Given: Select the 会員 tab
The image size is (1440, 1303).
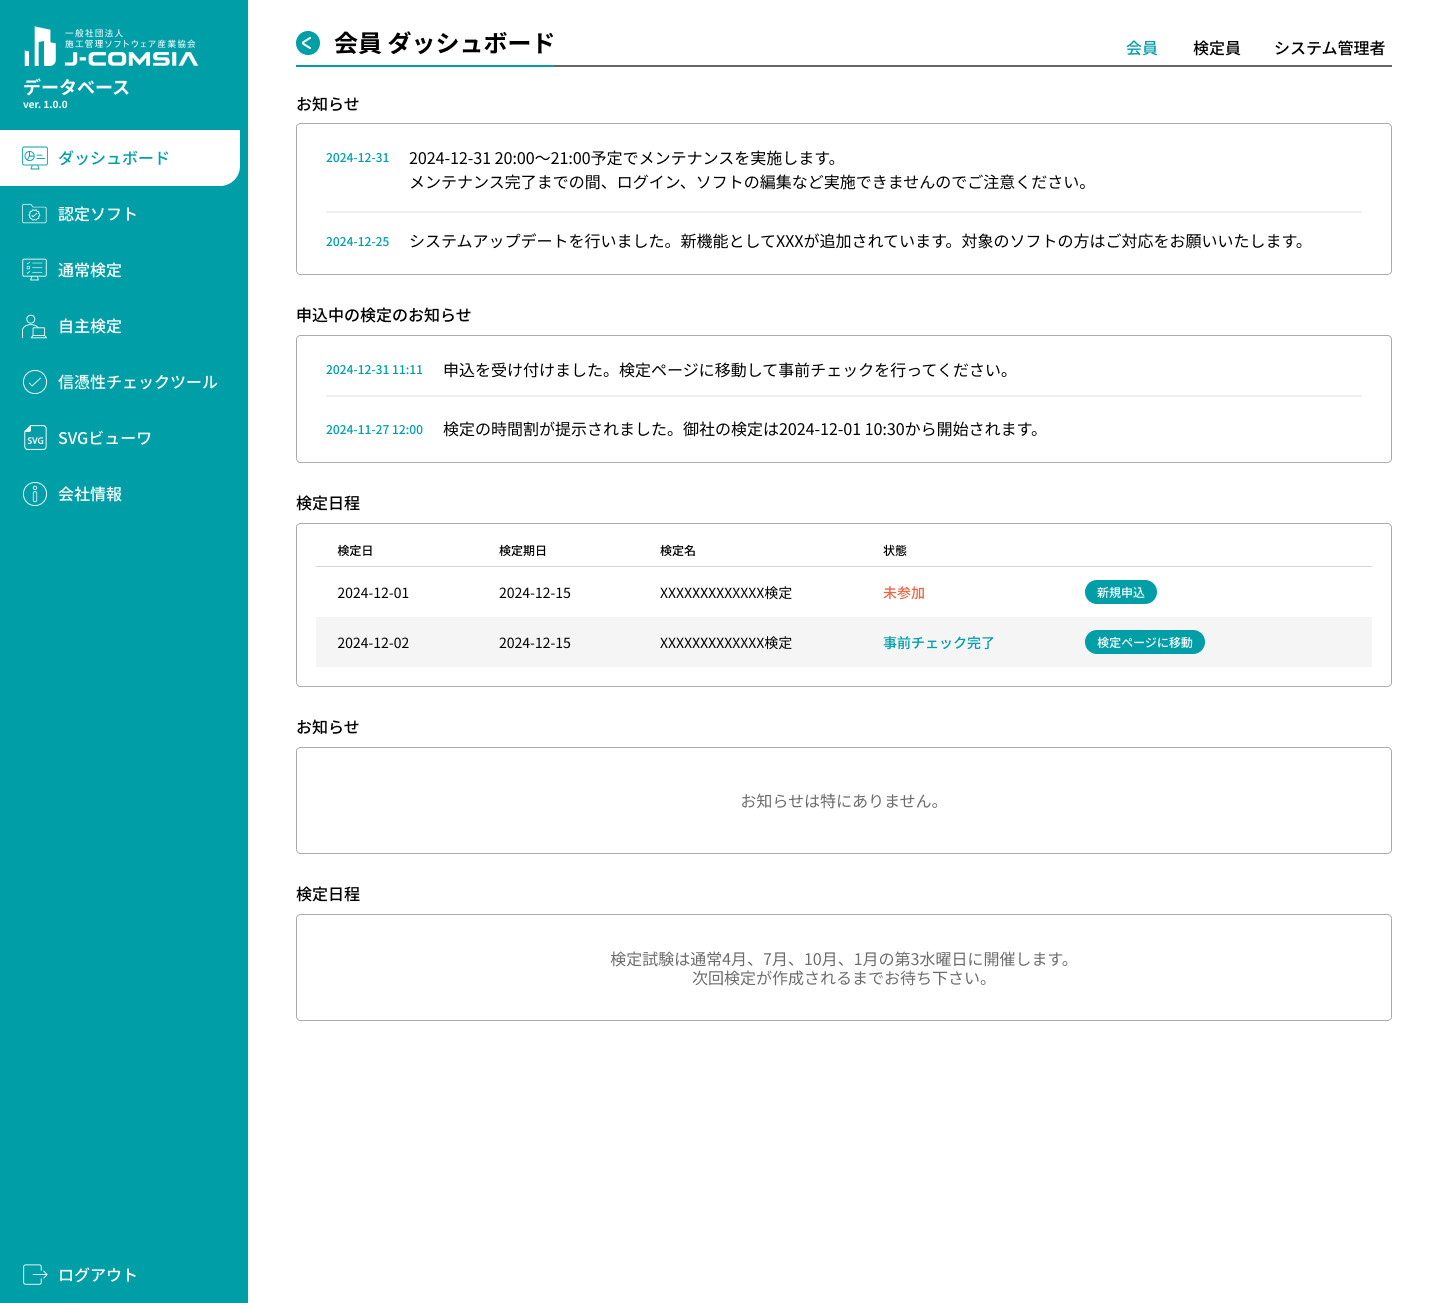Looking at the screenshot, I should coord(1141,48).
